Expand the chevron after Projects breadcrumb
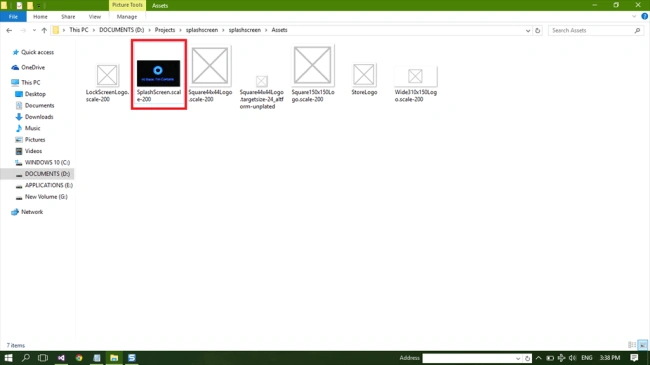Viewport: 650px width, 365px height. click(x=180, y=30)
